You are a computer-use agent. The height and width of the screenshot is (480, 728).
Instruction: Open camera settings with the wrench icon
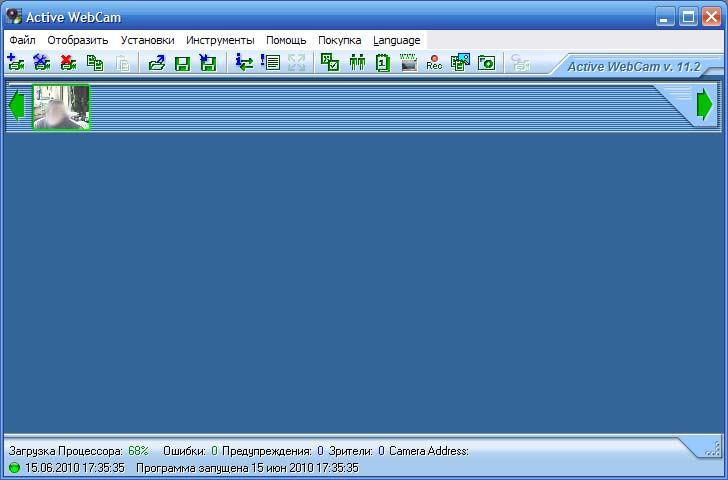[x=42, y=62]
